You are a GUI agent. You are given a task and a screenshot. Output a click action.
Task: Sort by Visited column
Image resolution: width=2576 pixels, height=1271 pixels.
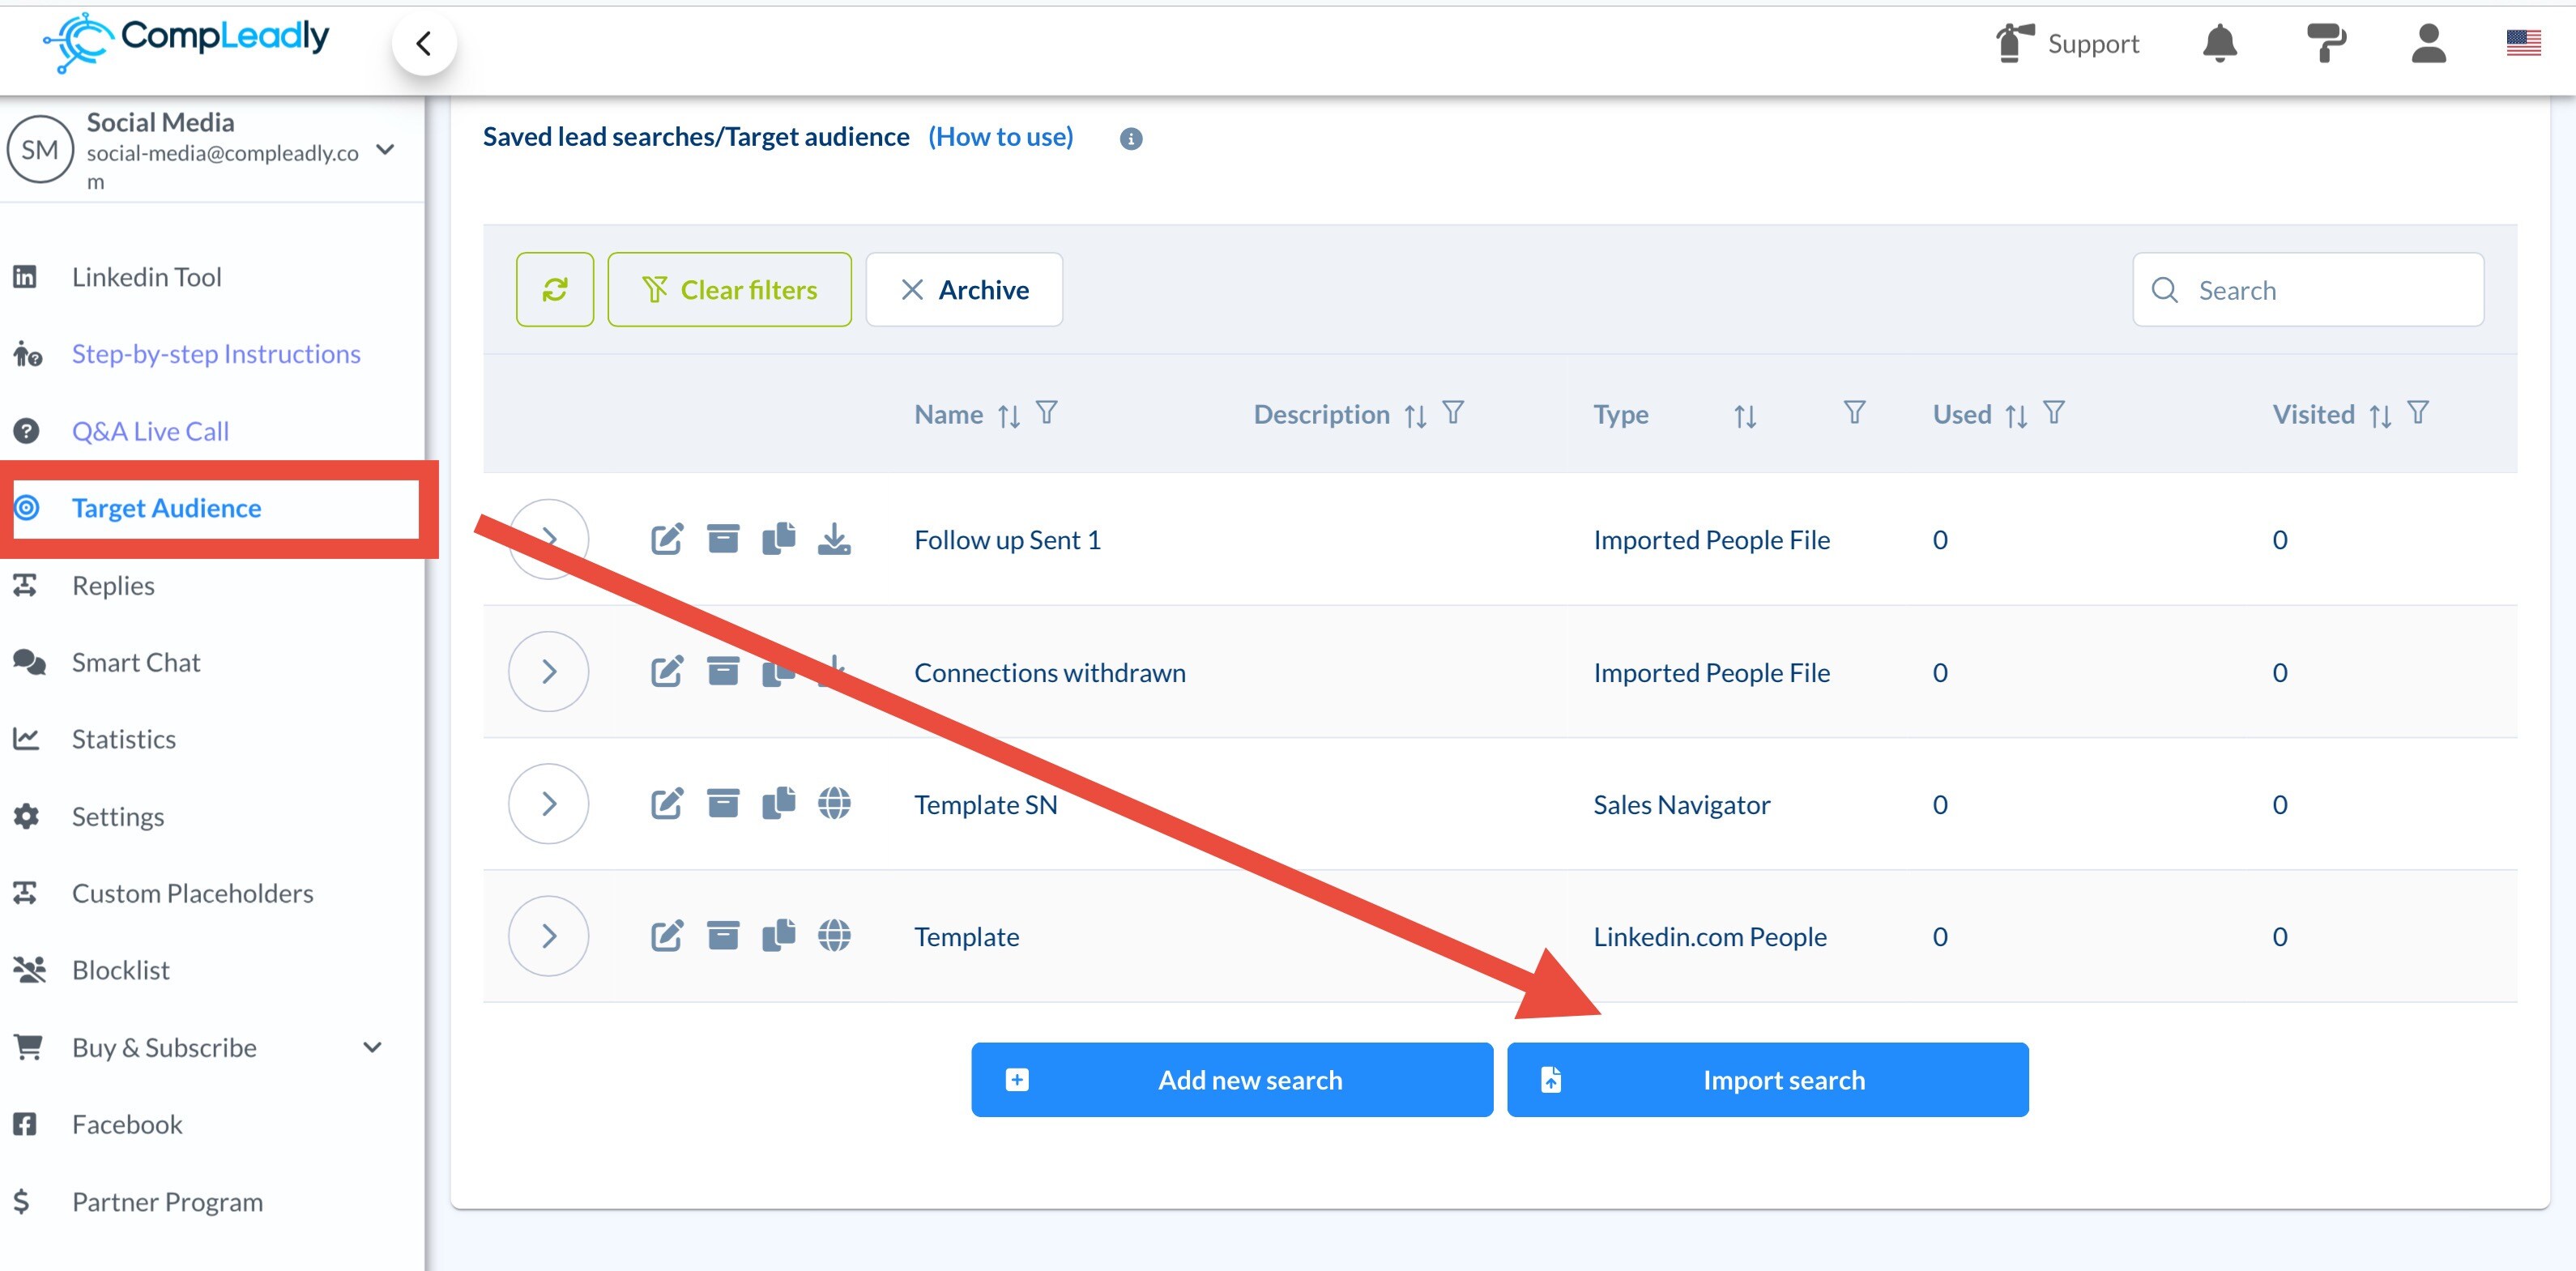[2381, 415]
